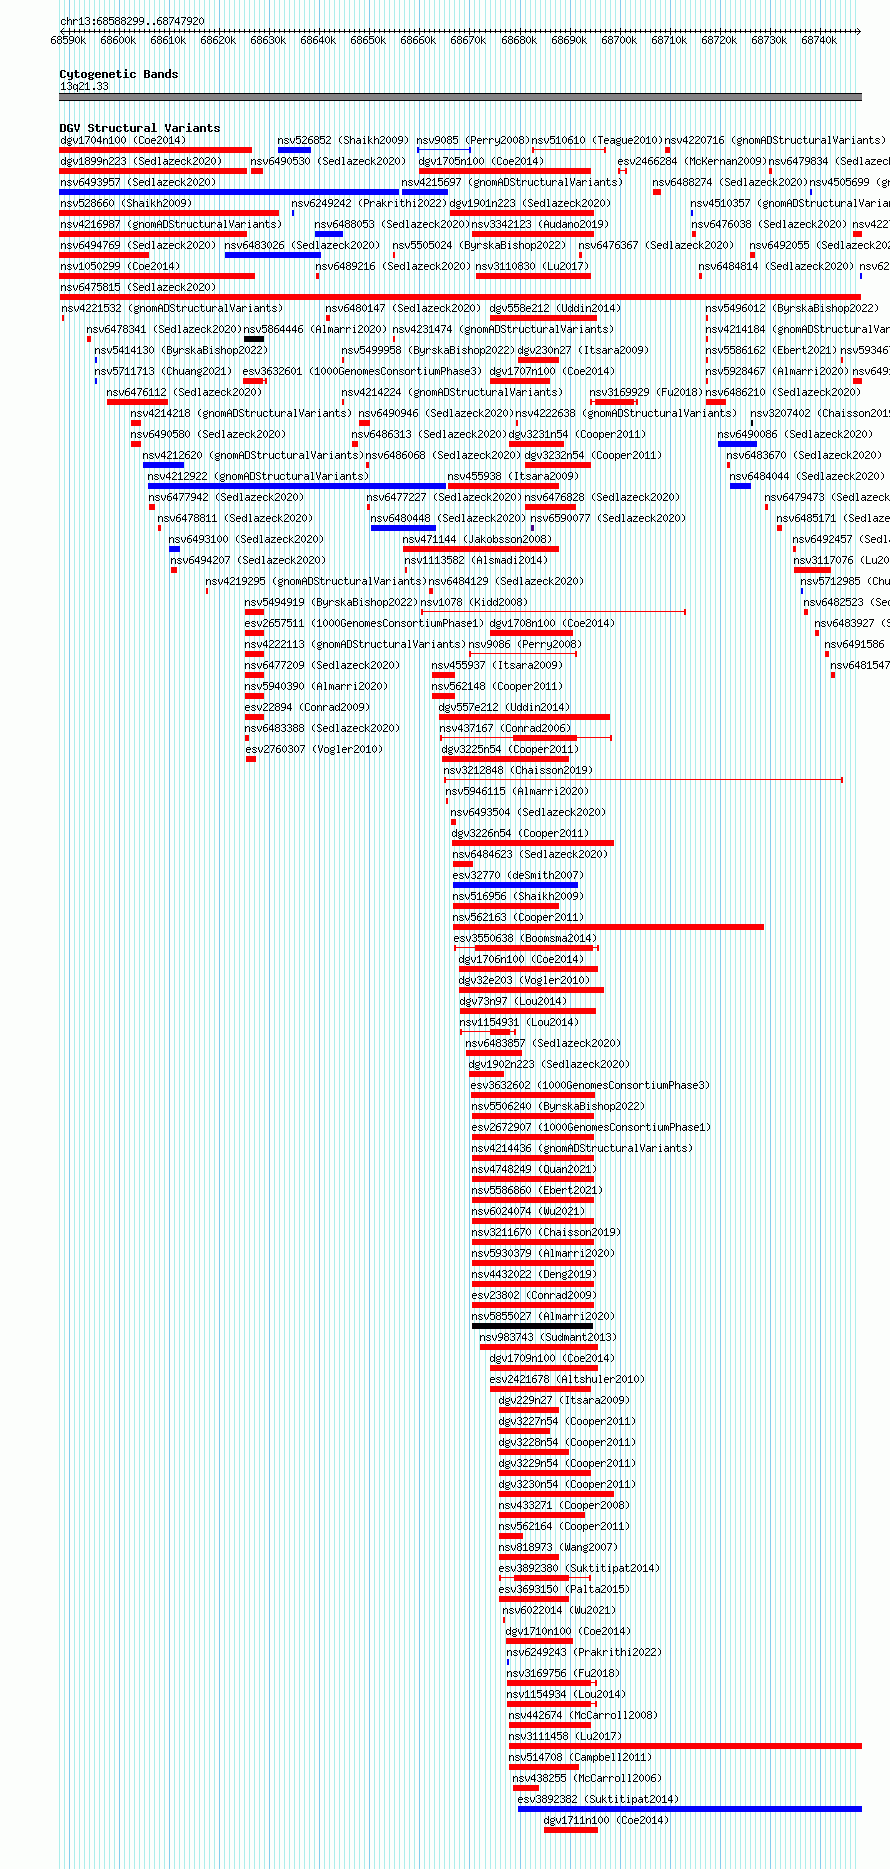The height and width of the screenshot is (1869, 890).
Task: Open nsv433271 (Cooper2008) label
Action: (x=564, y=1505)
